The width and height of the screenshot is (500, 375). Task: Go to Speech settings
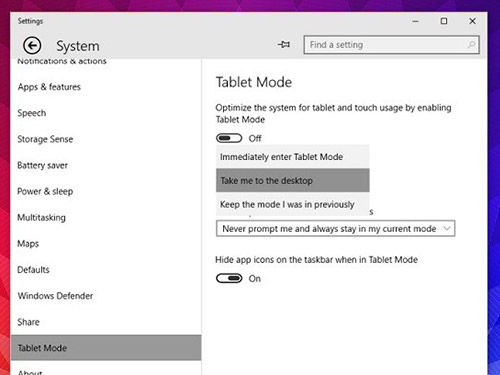tap(32, 113)
